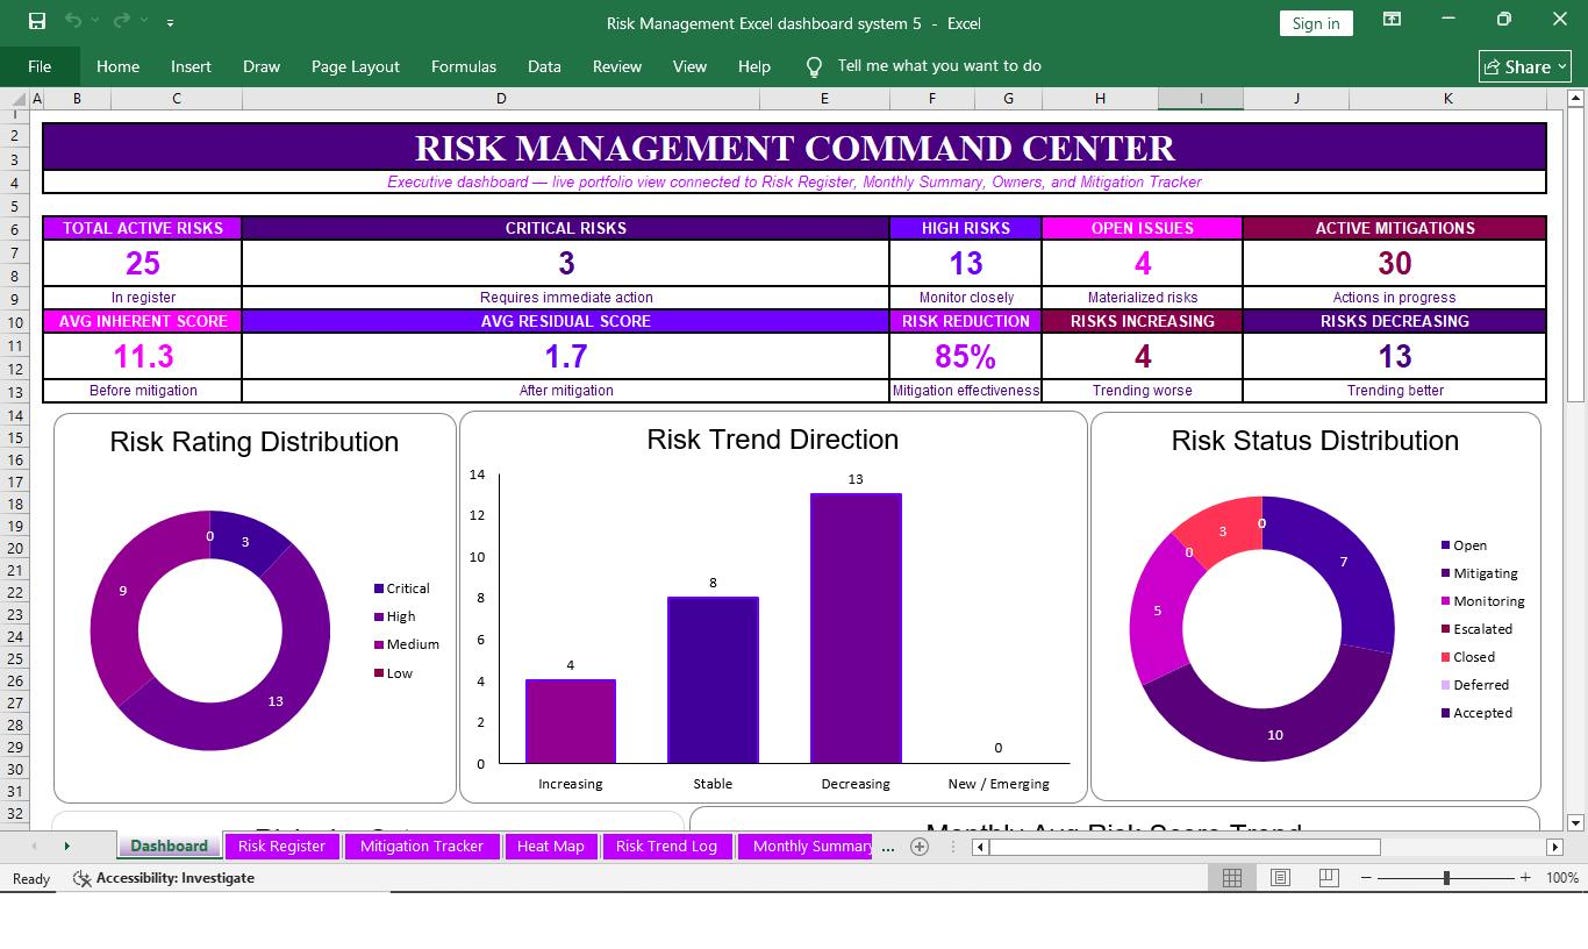The height and width of the screenshot is (949, 1588).
Task: Click Accessibility: Investigate in status bar
Action: pyautogui.click(x=164, y=878)
